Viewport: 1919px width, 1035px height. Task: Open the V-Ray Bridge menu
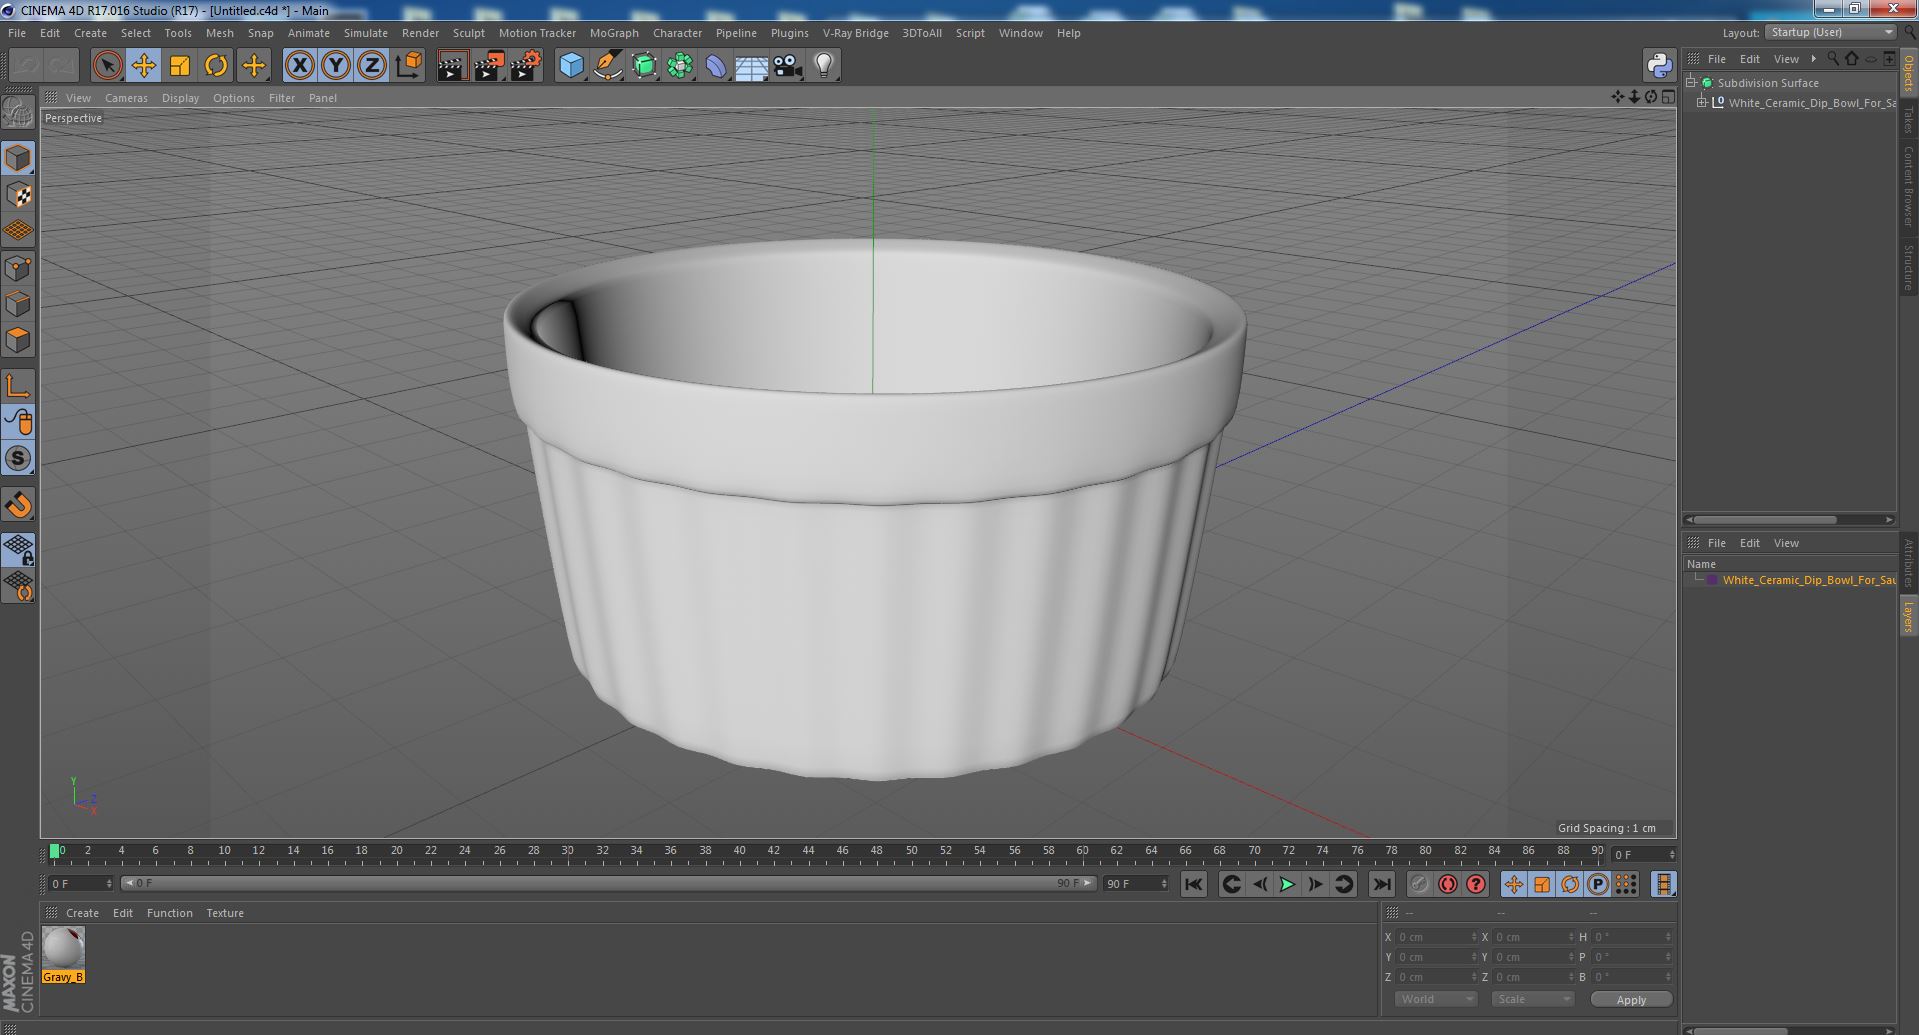coord(855,33)
